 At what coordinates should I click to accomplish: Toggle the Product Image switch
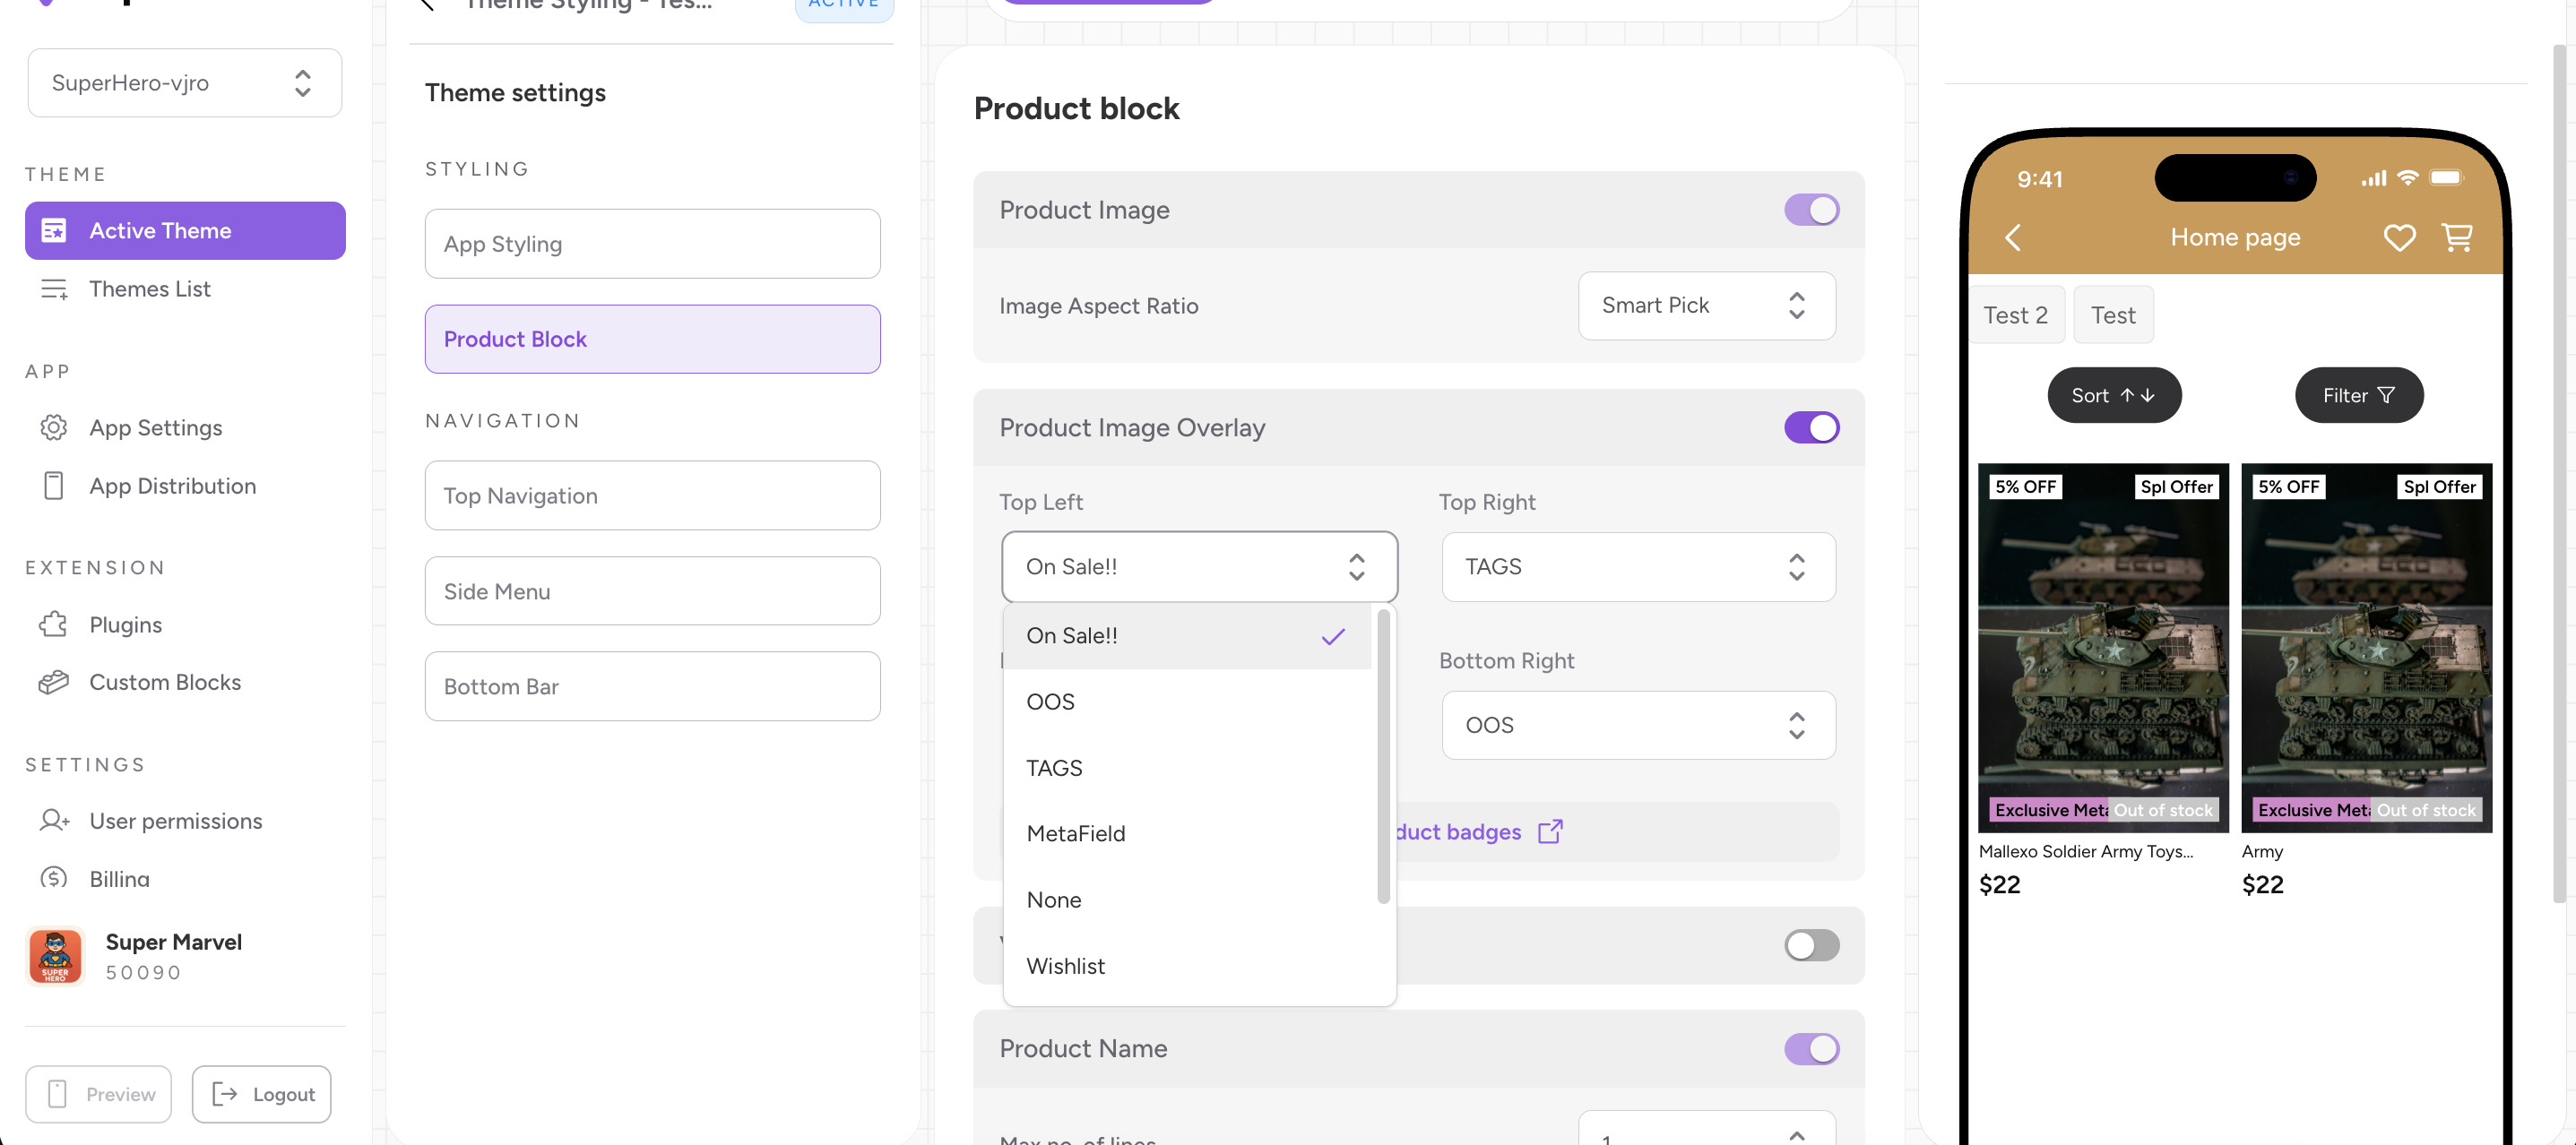pyautogui.click(x=1811, y=210)
